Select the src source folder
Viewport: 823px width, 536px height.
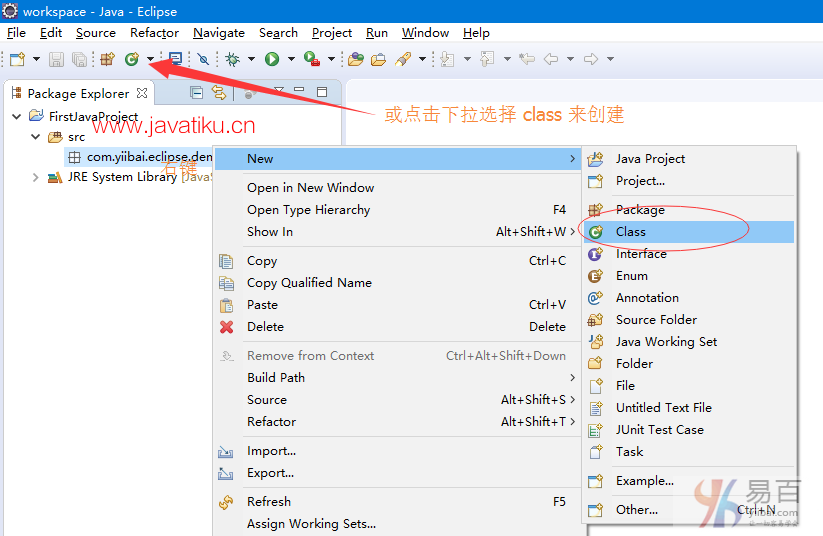coord(67,137)
